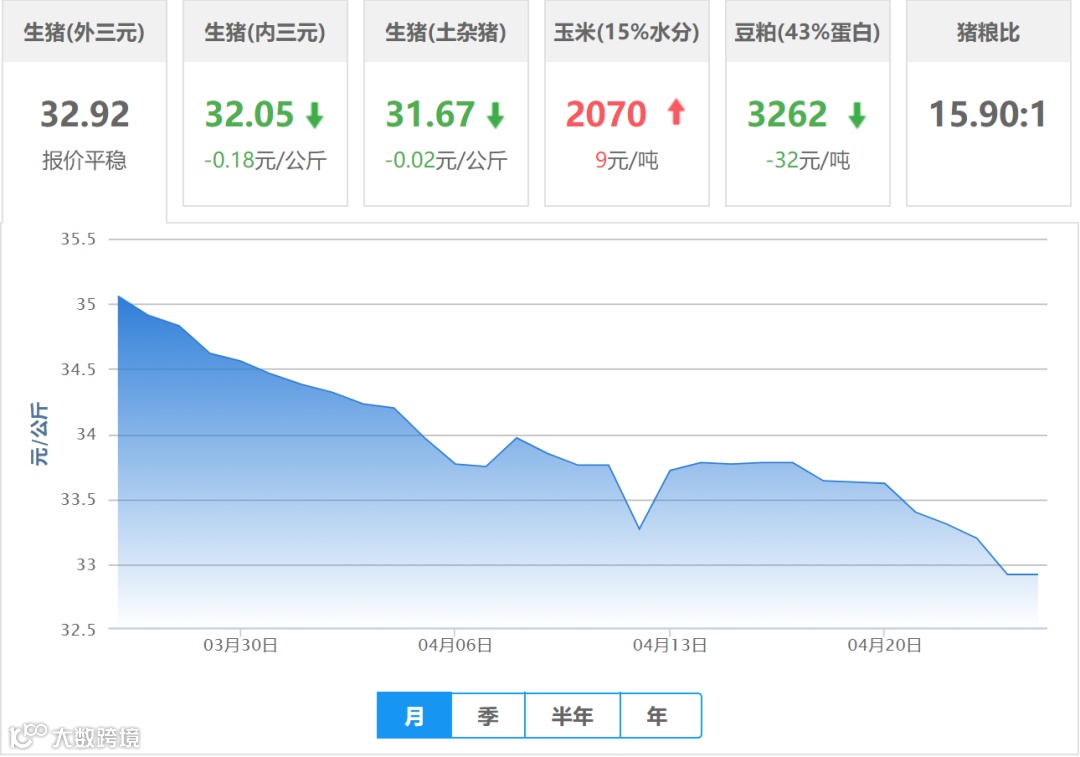Click the 34.5 y-axis label
Image resolution: width=1080 pixels, height=757 pixels.
click(78, 369)
